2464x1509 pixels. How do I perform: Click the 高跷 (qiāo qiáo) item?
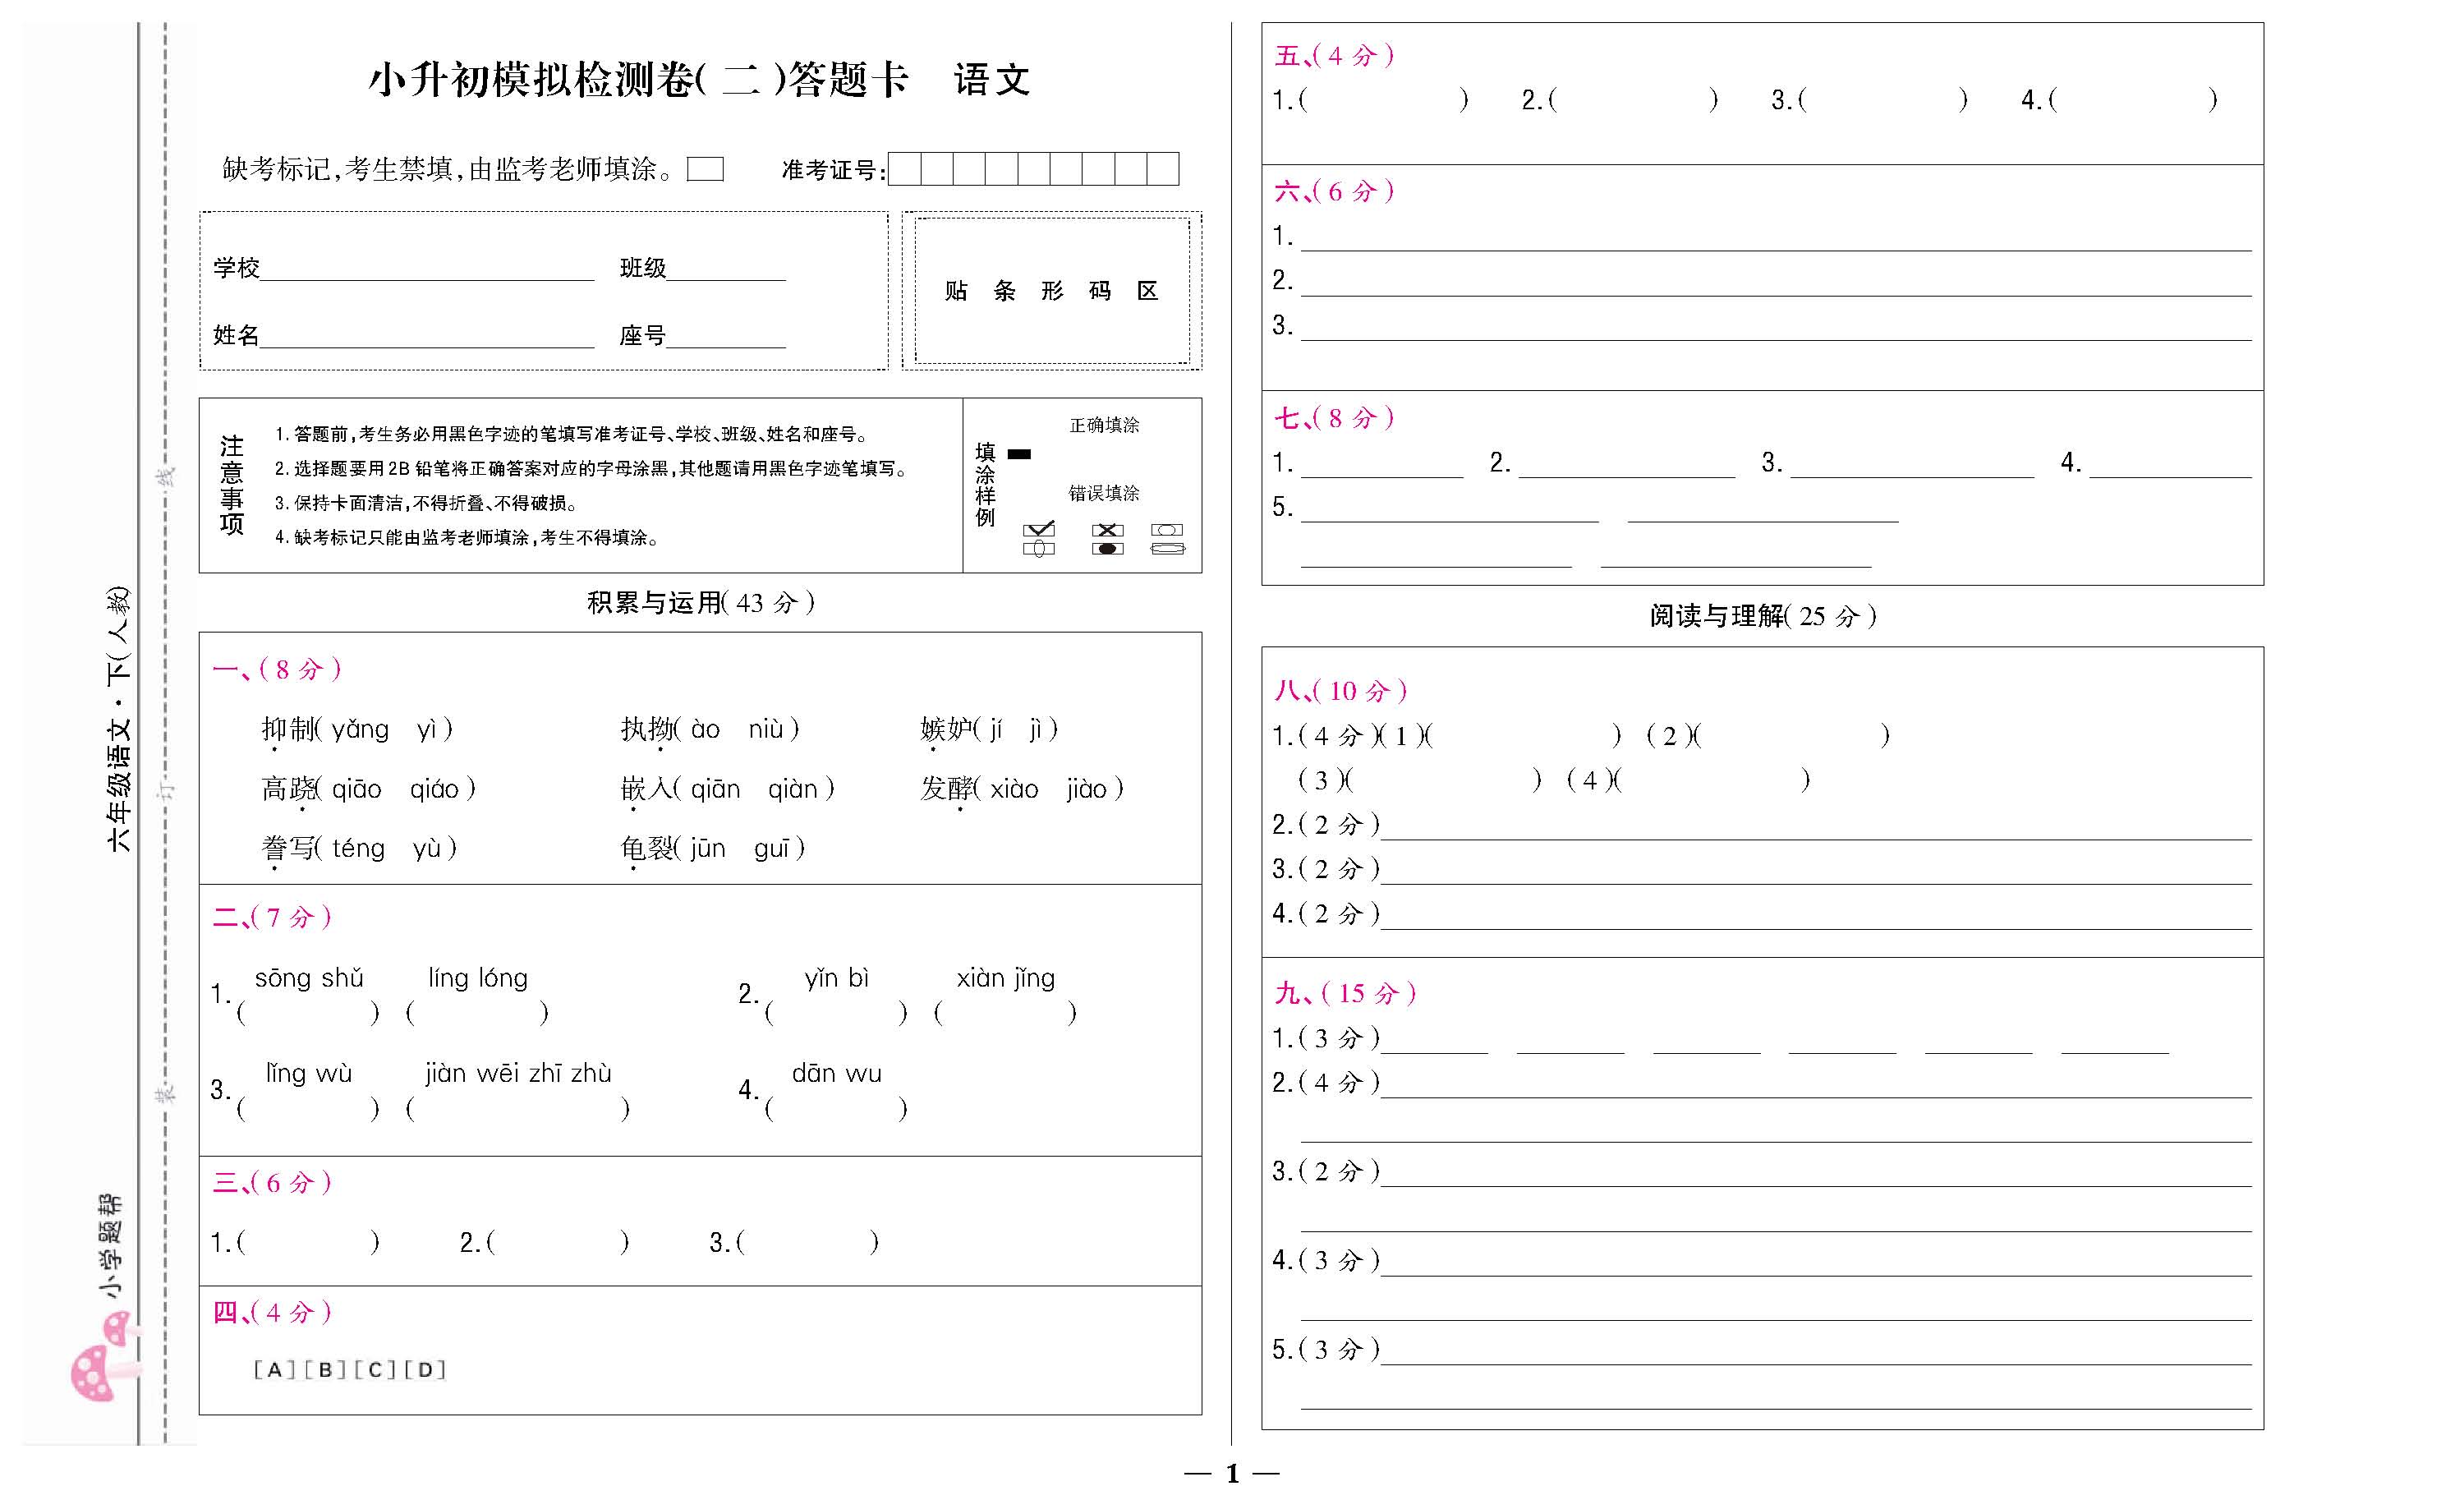(369, 790)
